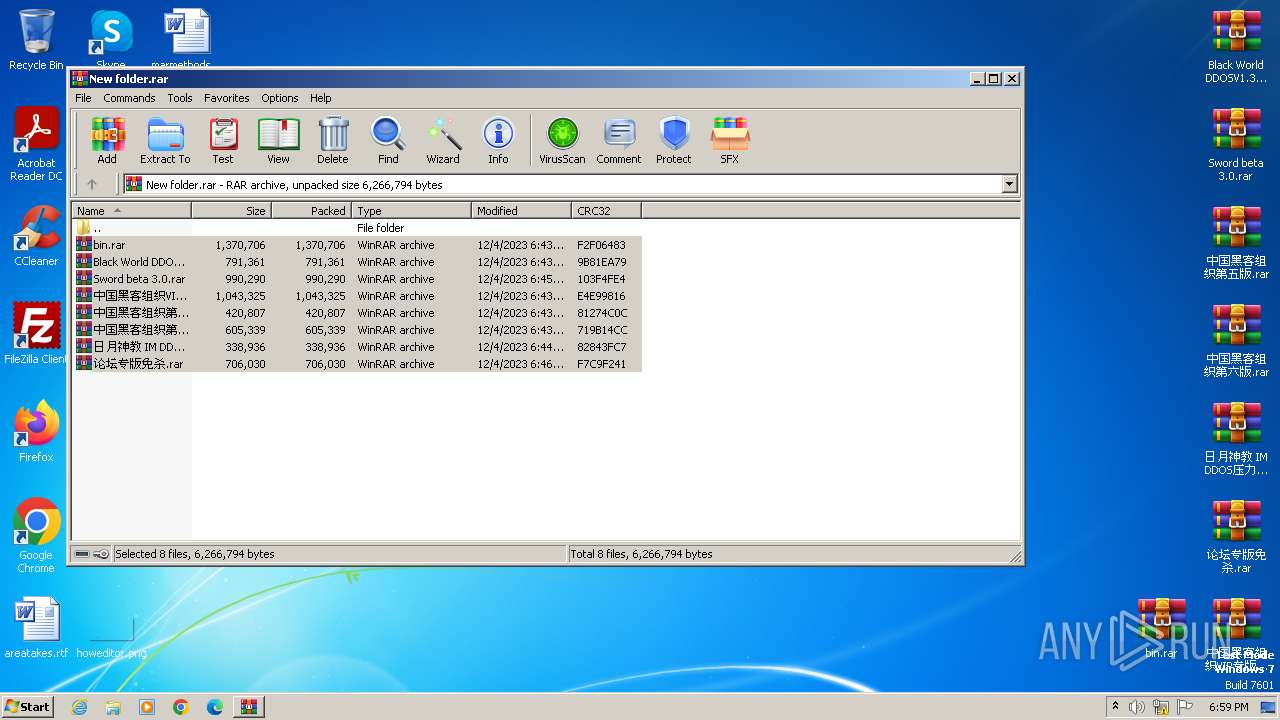Screen dimensions: 1280x720
Task: Click the Delete trash icon
Action: pyautogui.click(x=333, y=140)
